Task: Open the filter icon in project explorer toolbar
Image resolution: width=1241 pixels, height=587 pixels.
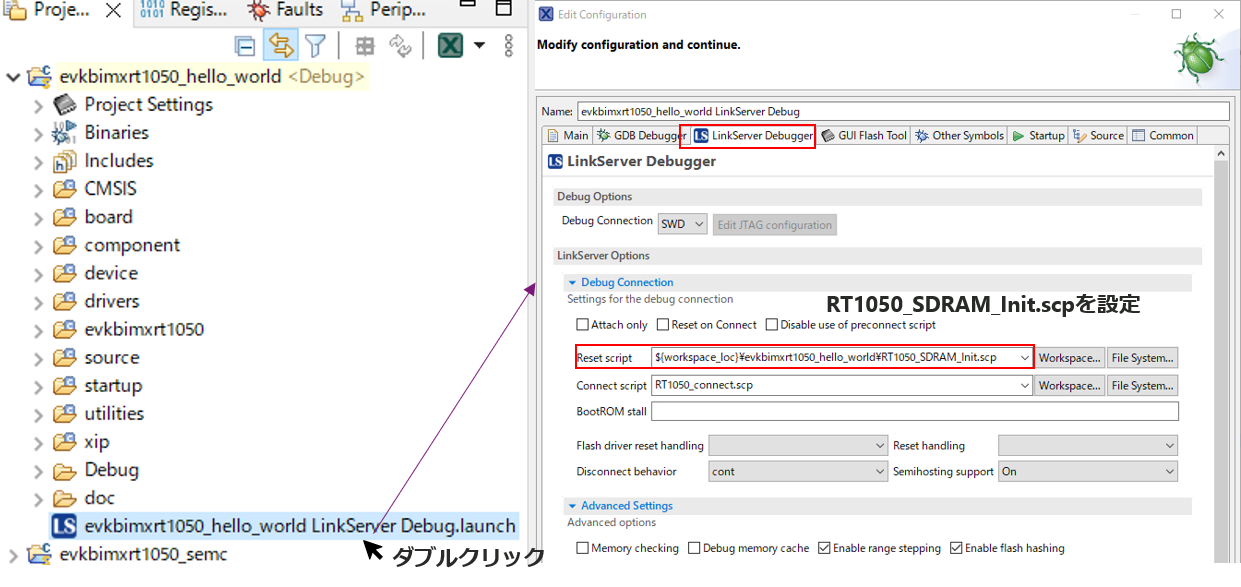Action: coord(316,46)
